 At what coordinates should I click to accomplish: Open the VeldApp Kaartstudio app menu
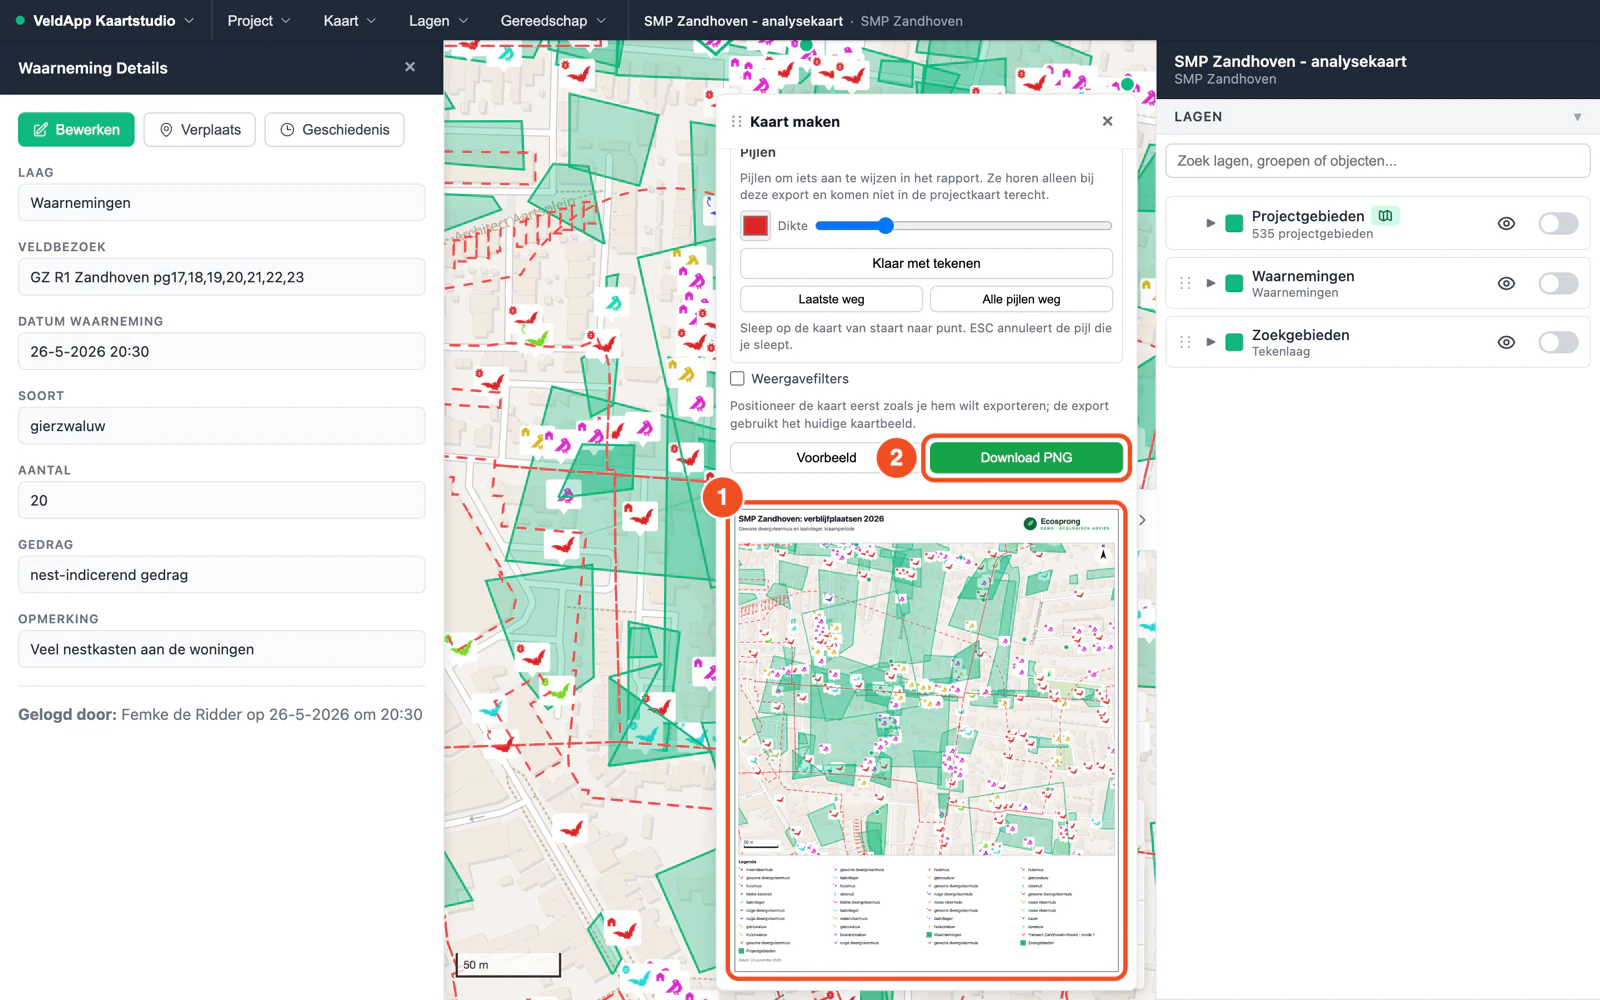point(105,20)
